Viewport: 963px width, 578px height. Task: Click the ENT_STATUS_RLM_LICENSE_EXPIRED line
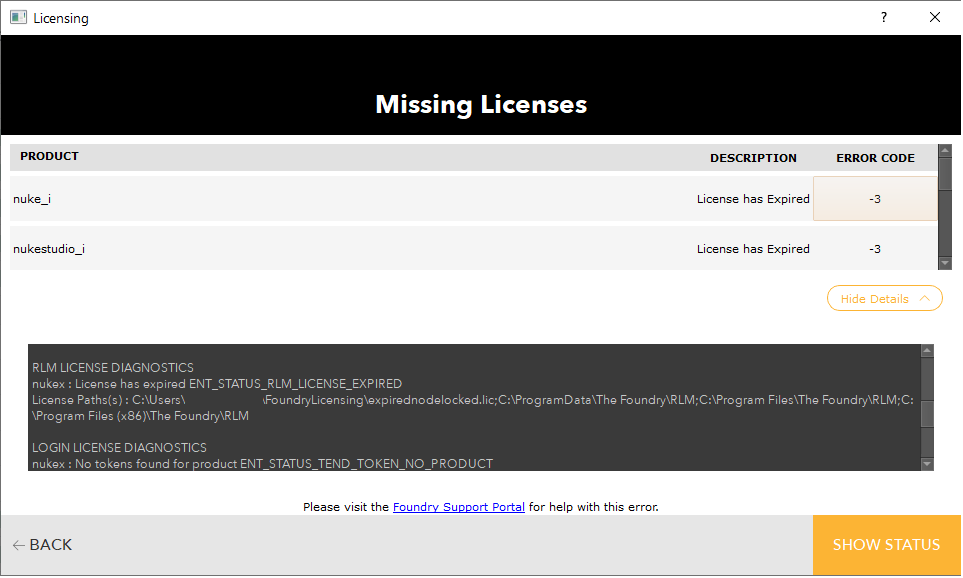point(217,384)
